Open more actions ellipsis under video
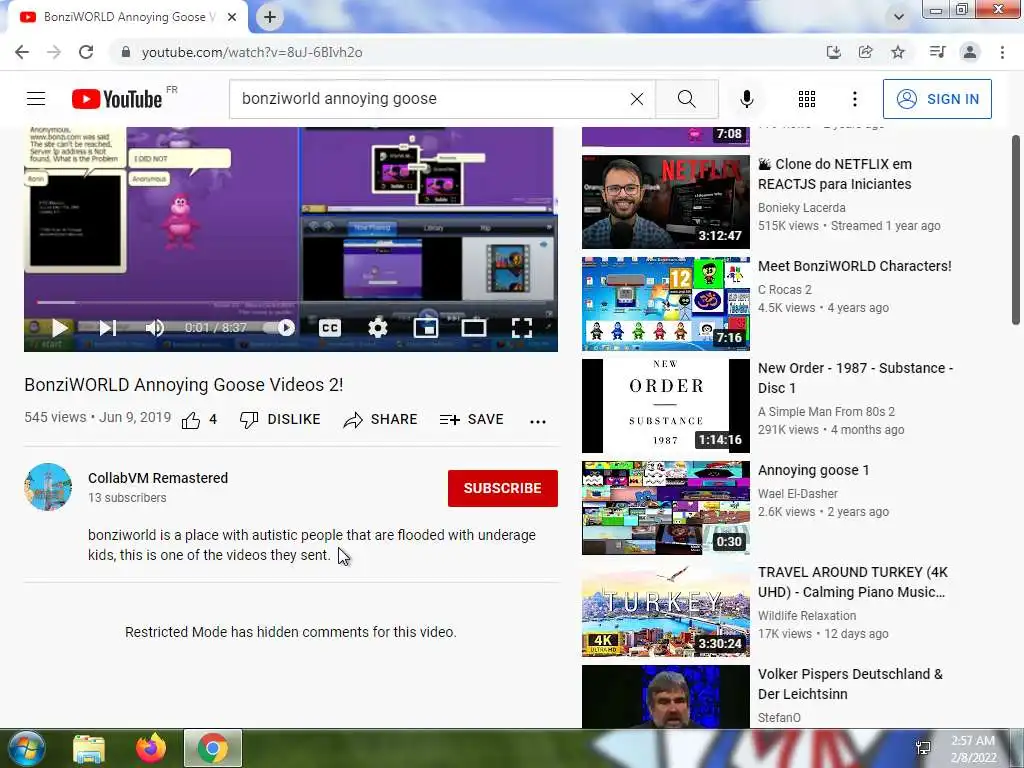Screen dimensions: 1024x768 click(x=537, y=422)
